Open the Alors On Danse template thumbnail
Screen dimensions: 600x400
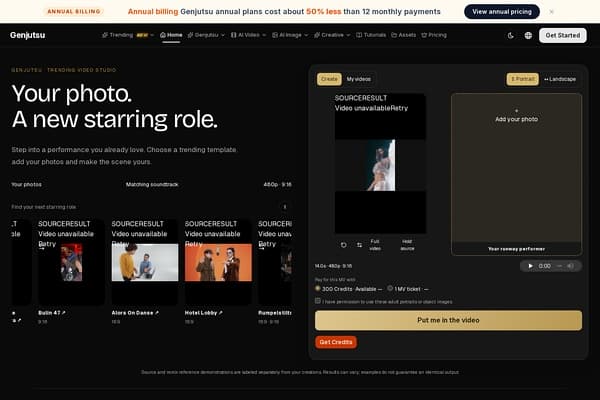click(x=145, y=263)
